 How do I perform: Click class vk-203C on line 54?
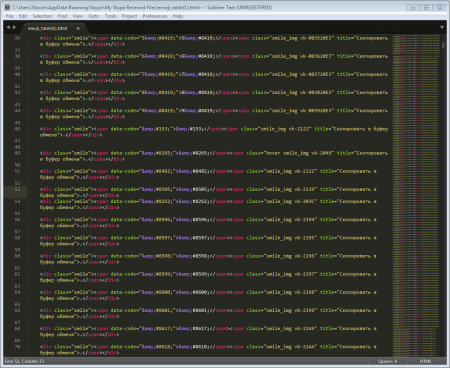306,201
